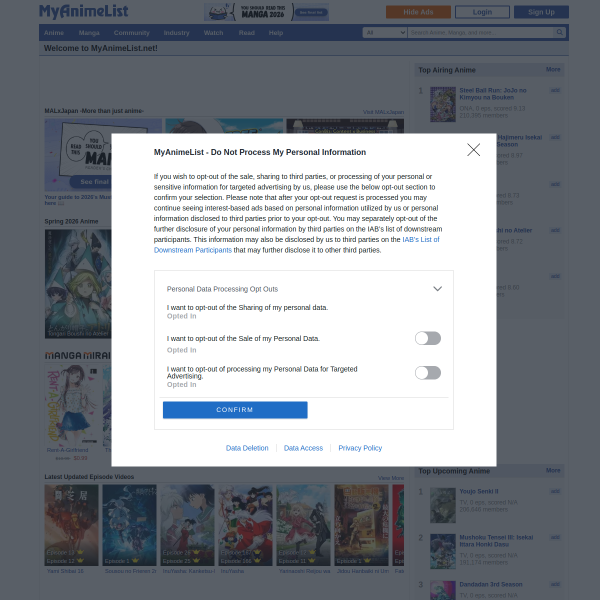Click the Hide Ads button

(x=418, y=12)
